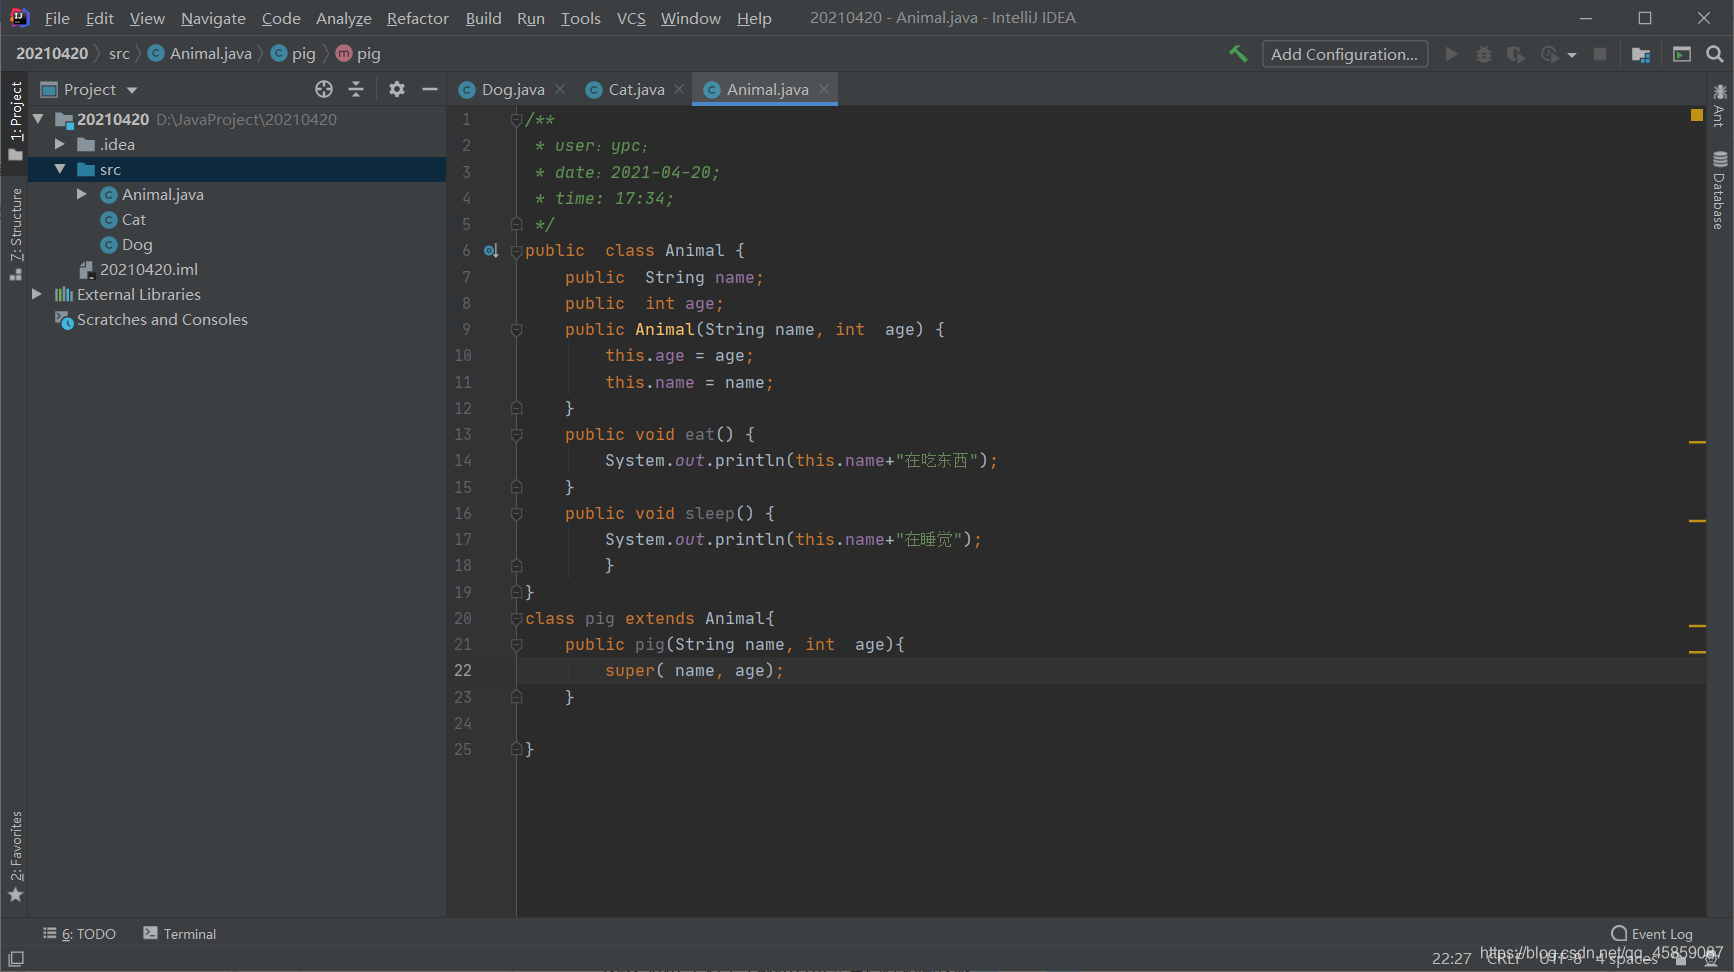Toggle the Favorites tool window
The width and height of the screenshot is (1734, 972).
tap(15, 856)
